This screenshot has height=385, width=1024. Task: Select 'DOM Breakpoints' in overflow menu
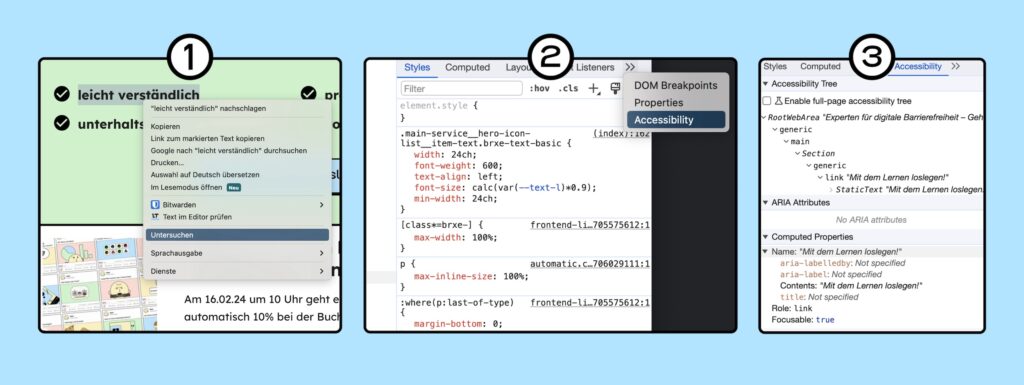coord(676,85)
